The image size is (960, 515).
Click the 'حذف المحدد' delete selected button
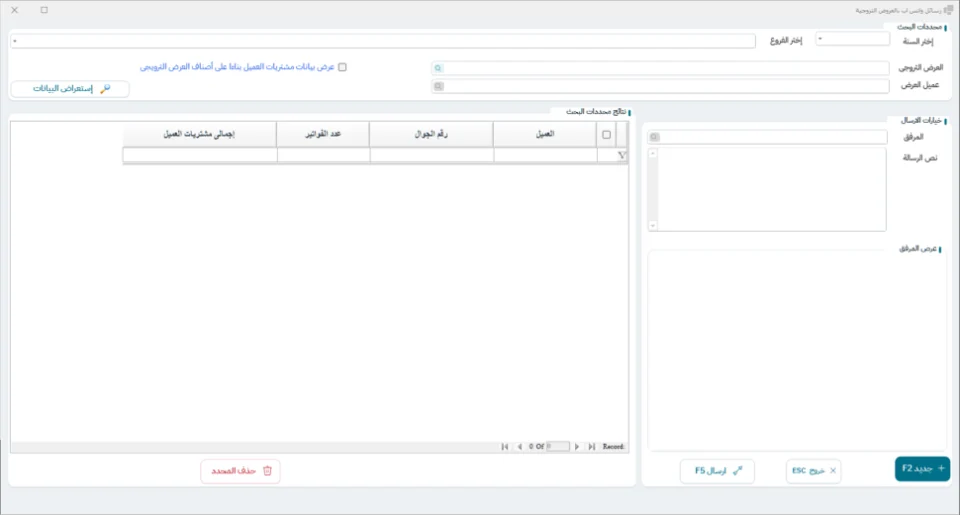point(241,471)
